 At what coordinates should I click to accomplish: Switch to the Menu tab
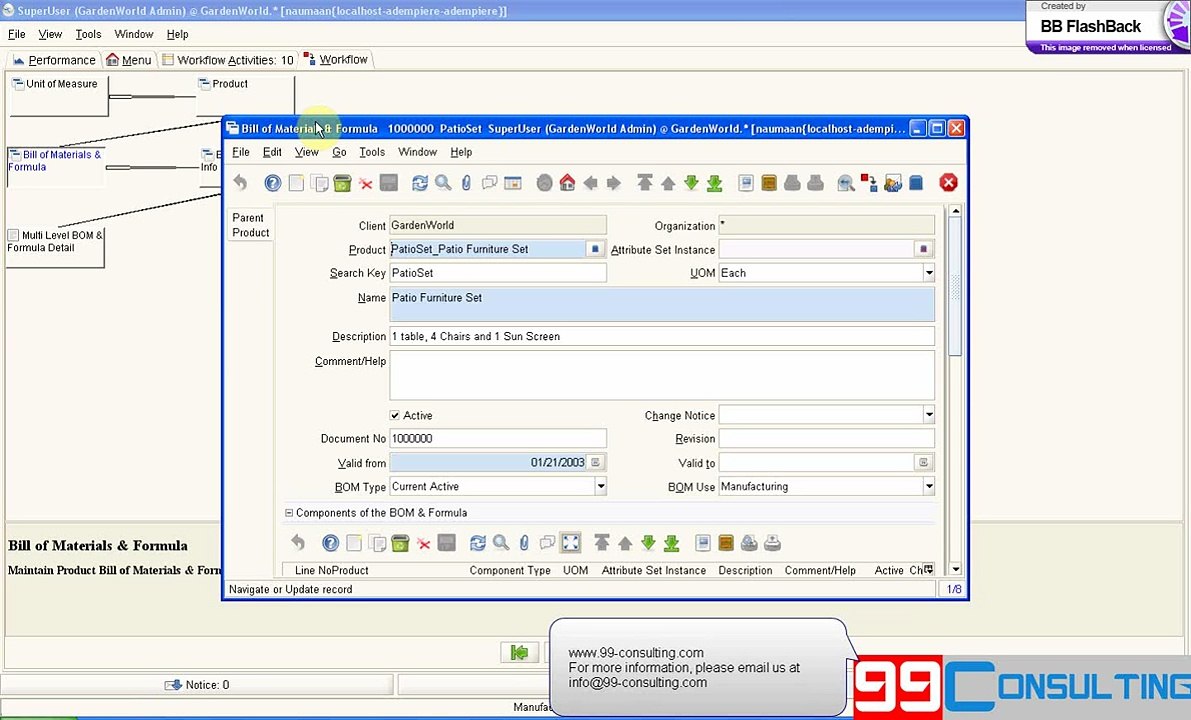tap(129, 60)
